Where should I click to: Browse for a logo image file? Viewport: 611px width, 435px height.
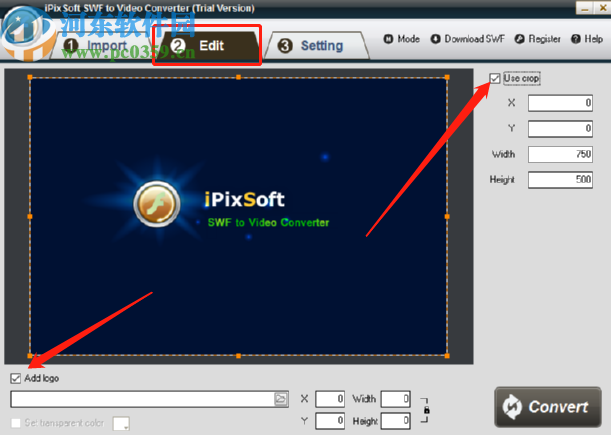click(x=281, y=399)
